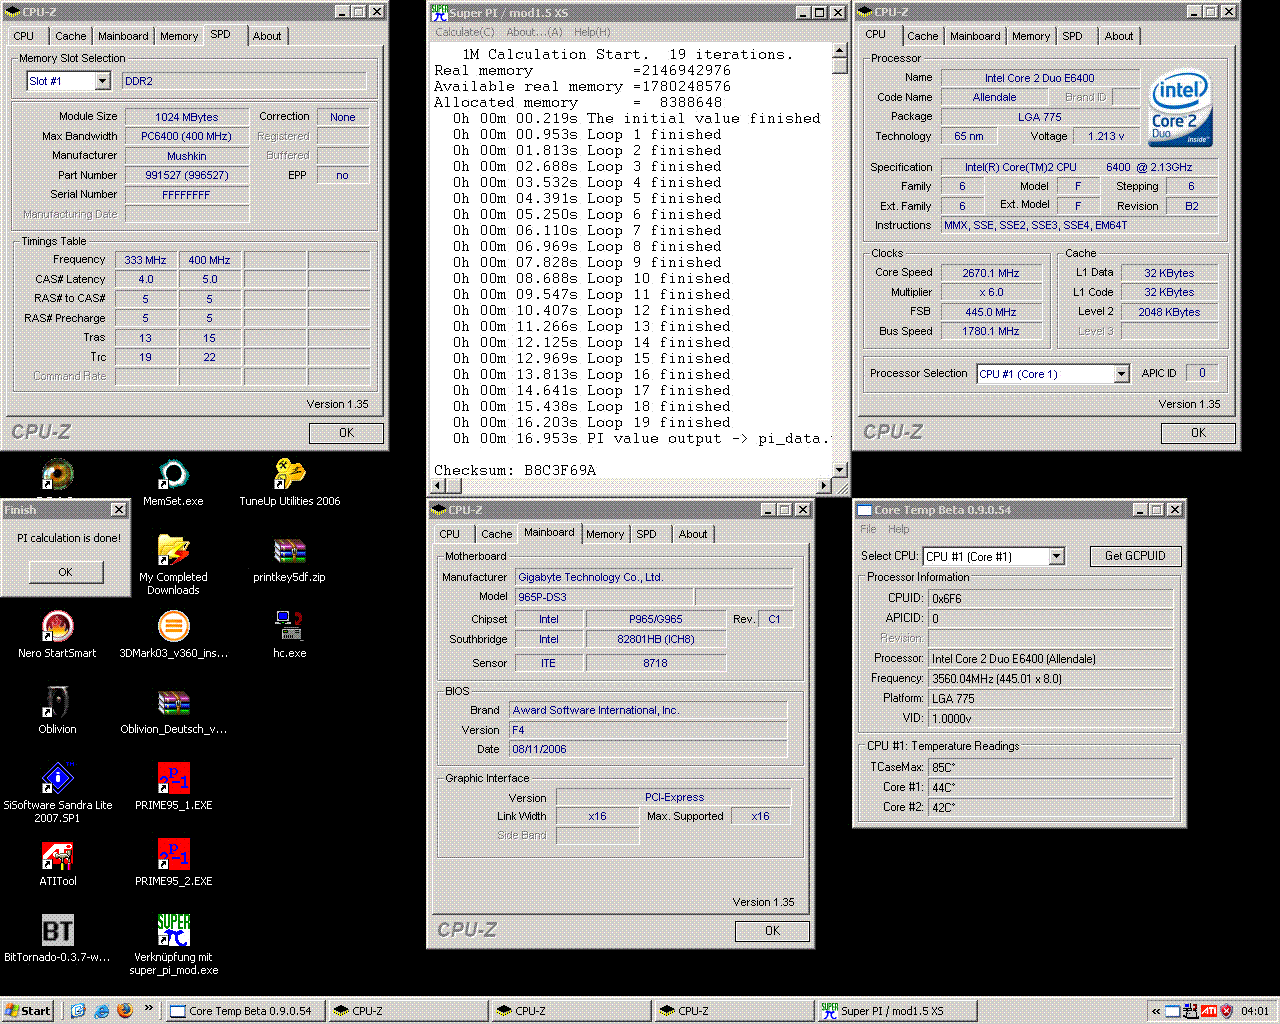Click OK in PI calculation done dialog
This screenshot has height=1024, width=1280.
coord(65,572)
